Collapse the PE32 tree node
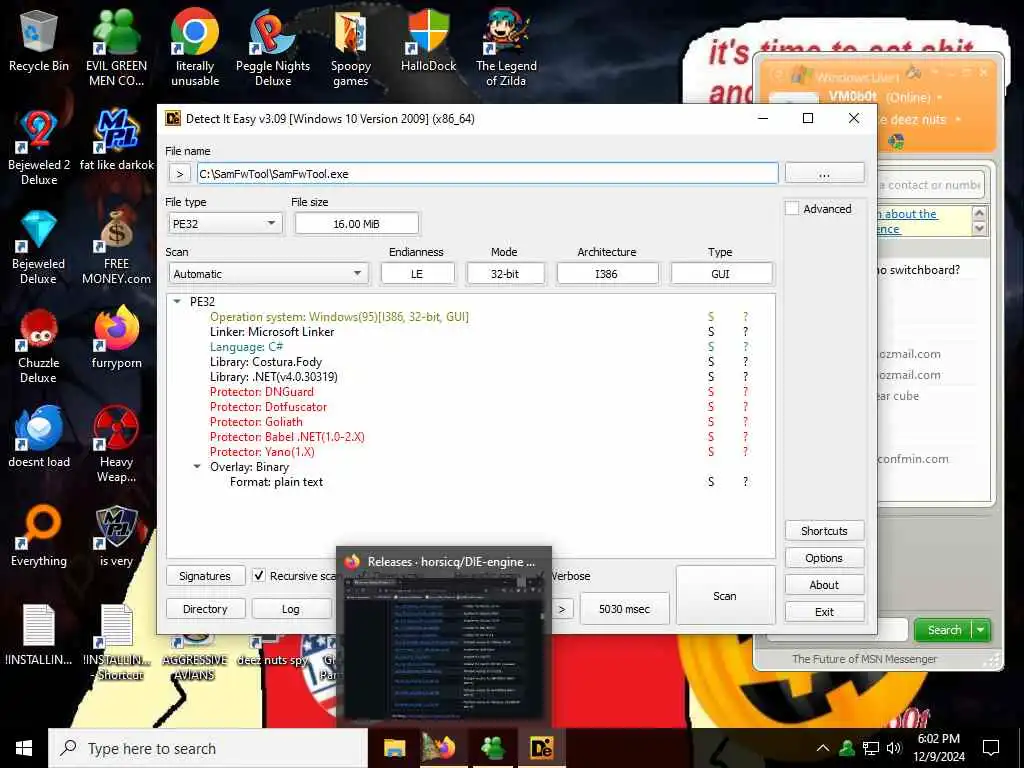 [177, 302]
